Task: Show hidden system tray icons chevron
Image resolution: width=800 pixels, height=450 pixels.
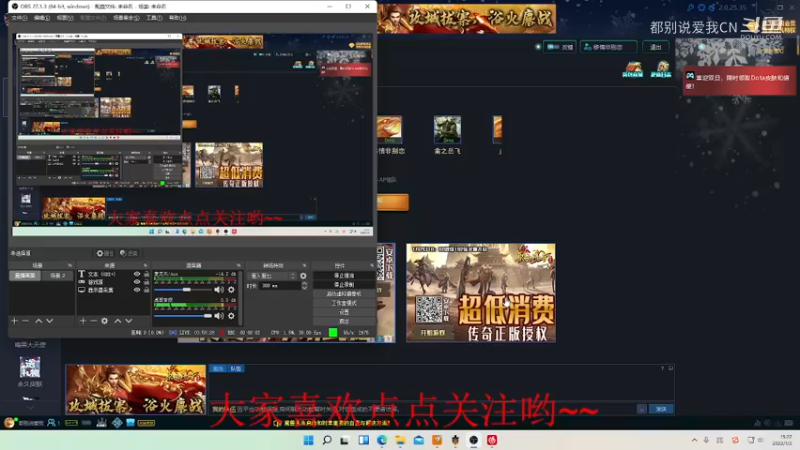Action: point(694,440)
